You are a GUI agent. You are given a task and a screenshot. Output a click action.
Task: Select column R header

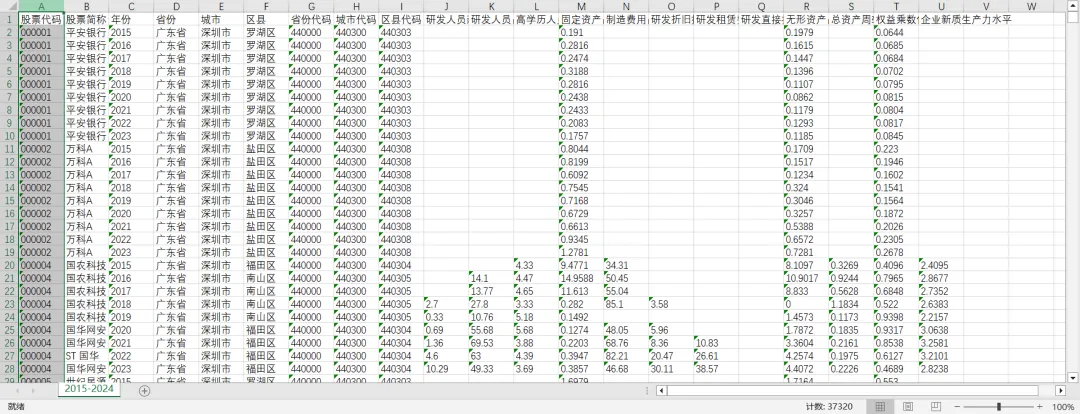[806, 7]
